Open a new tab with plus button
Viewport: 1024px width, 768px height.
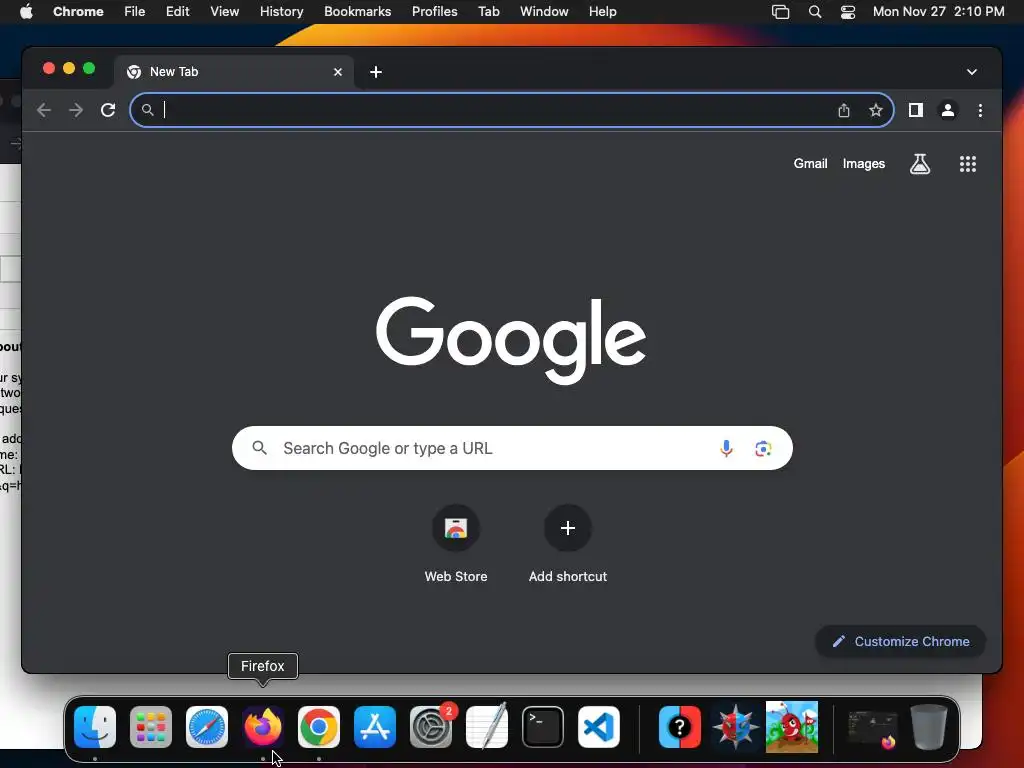point(376,72)
